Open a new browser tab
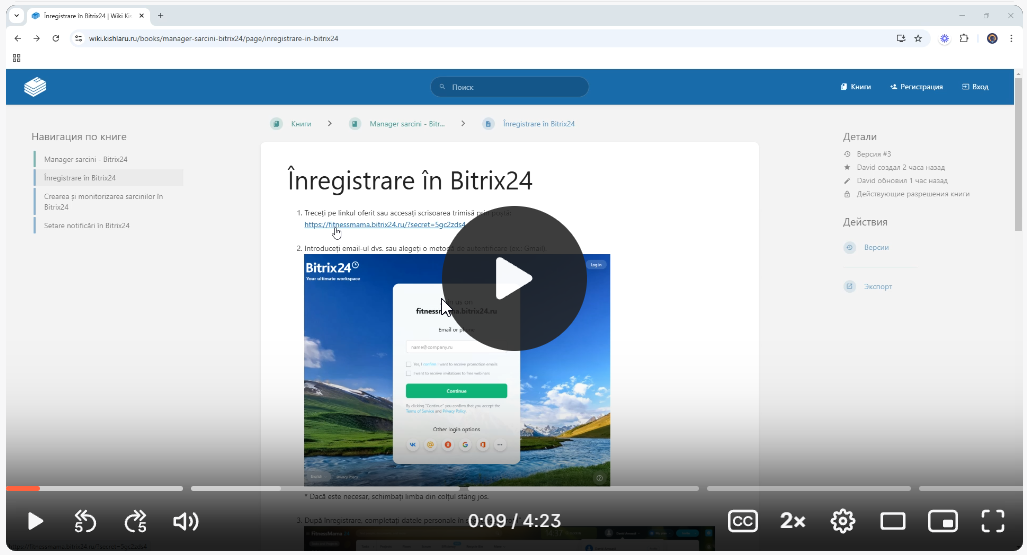1027x555 pixels. coord(160,16)
